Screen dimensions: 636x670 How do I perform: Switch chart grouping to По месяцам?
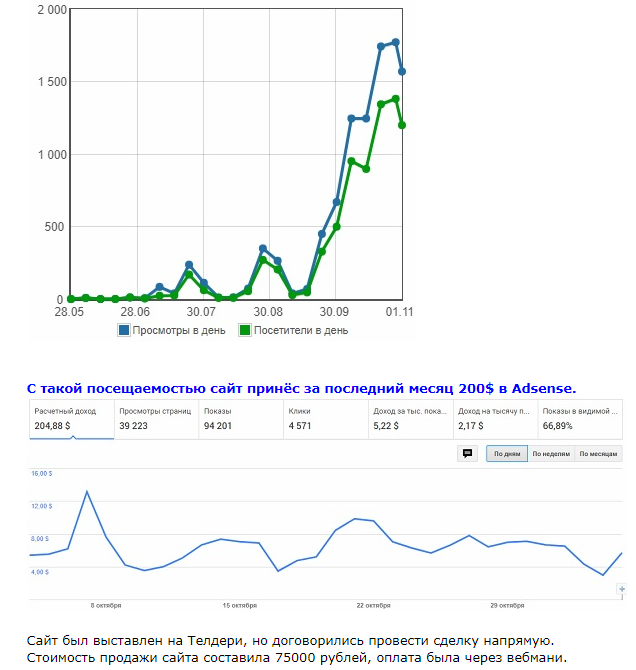(598, 454)
